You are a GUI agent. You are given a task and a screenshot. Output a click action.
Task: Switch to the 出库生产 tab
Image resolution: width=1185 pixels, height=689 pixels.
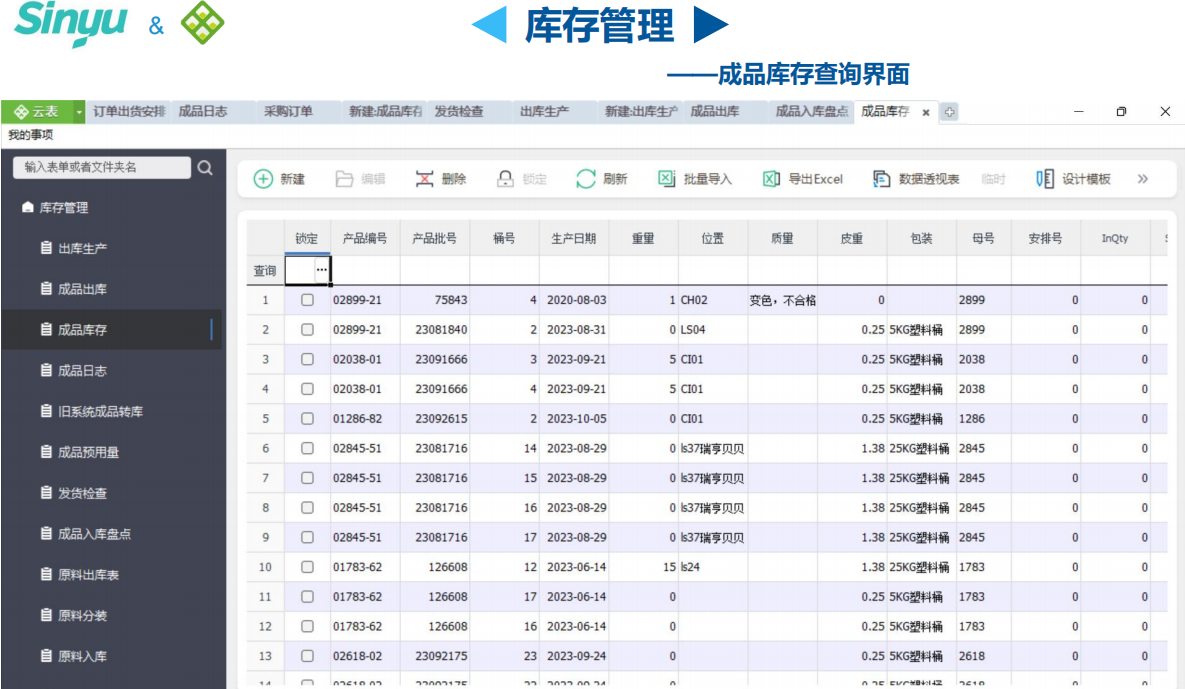[x=544, y=112]
